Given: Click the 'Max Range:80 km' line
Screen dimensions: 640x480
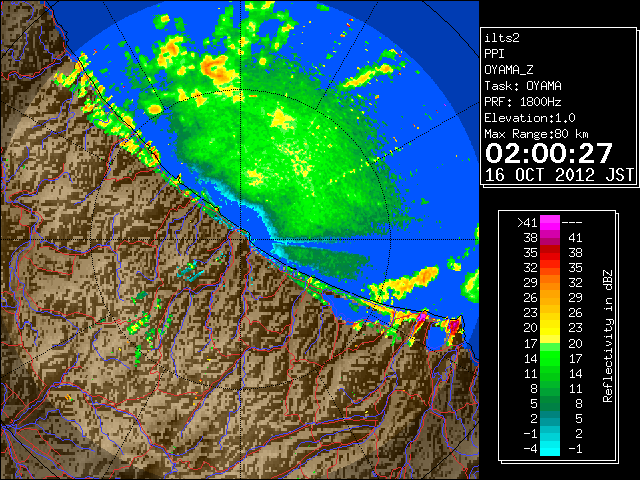Looking at the screenshot, I should pyautogui.click(x=537, y=134).
